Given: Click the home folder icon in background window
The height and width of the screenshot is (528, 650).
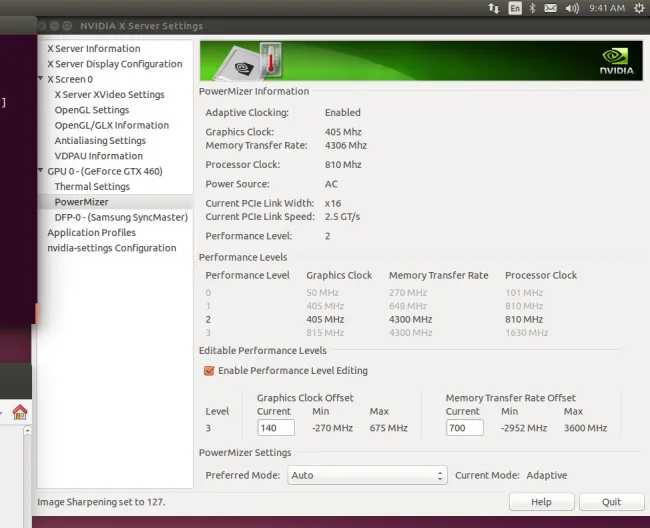Looking at the screenshot, I should [19, 412].
